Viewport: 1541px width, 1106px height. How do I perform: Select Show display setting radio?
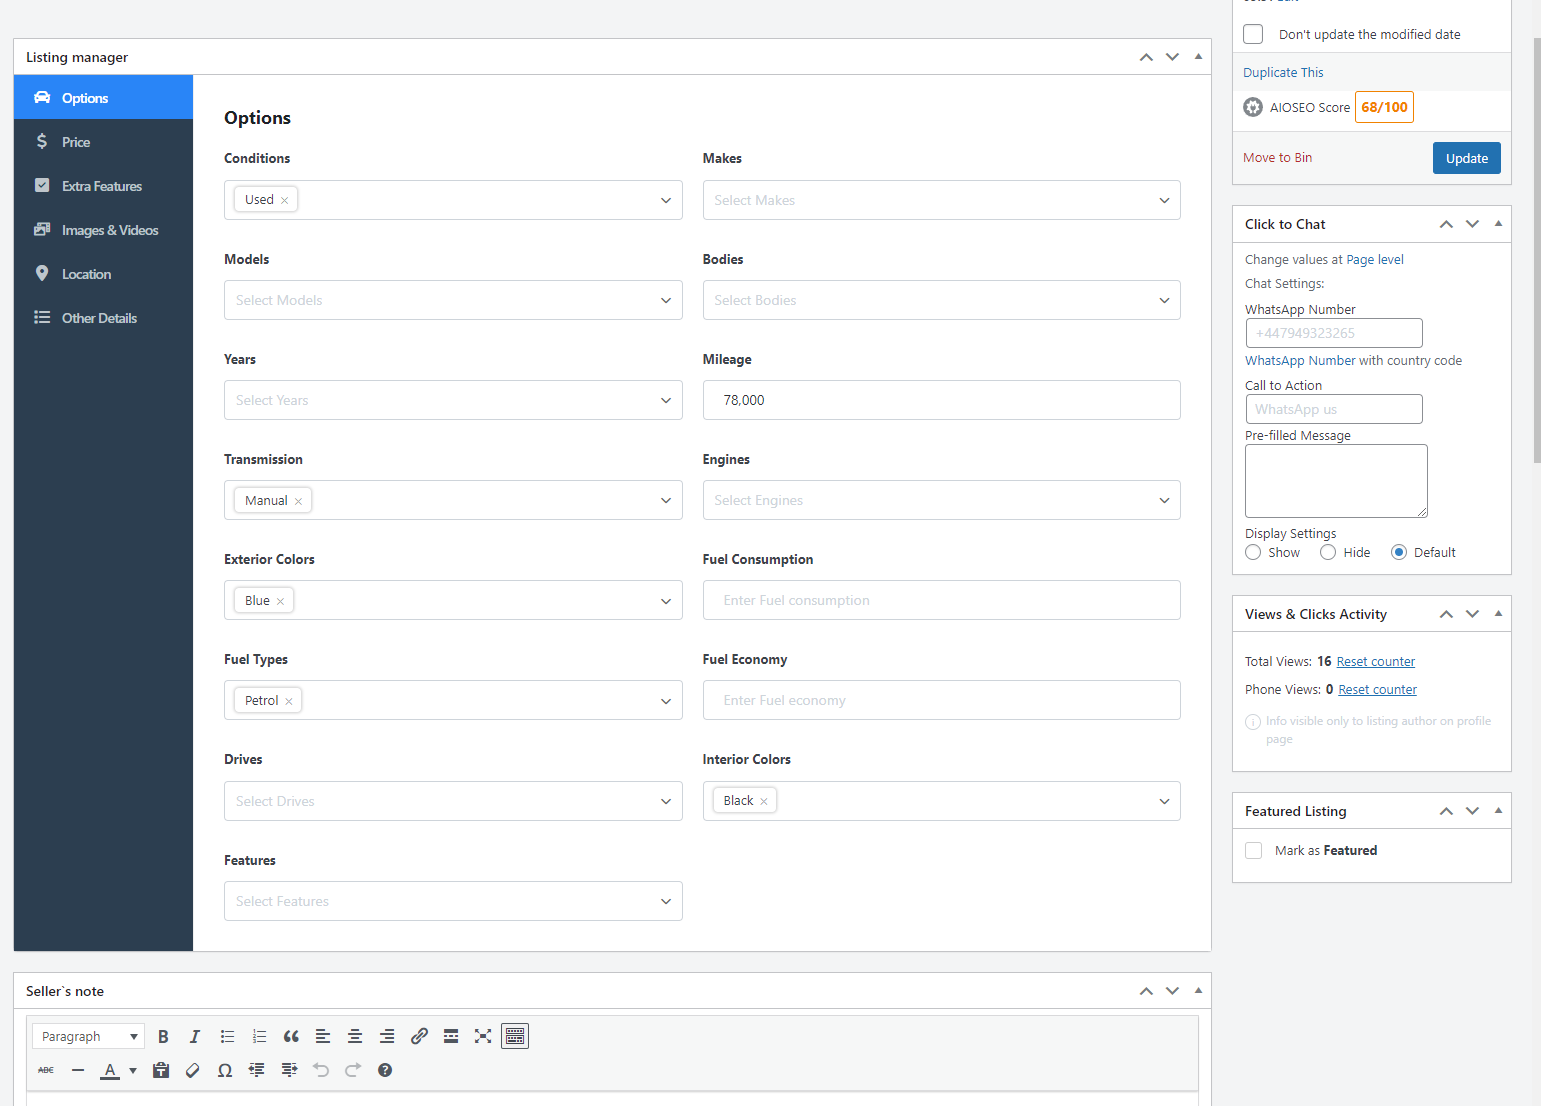click(1253, 552)
